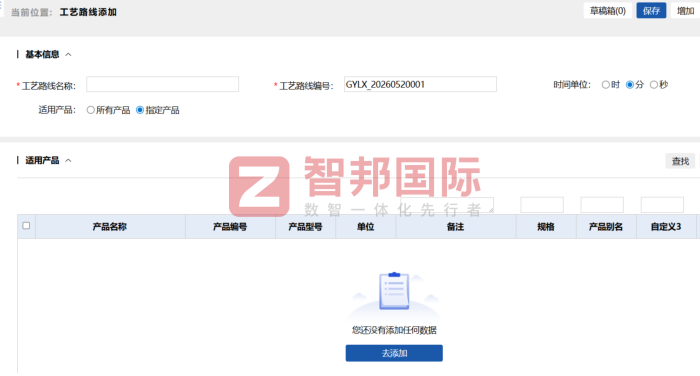Click the 规格 column header

point(546,227)
